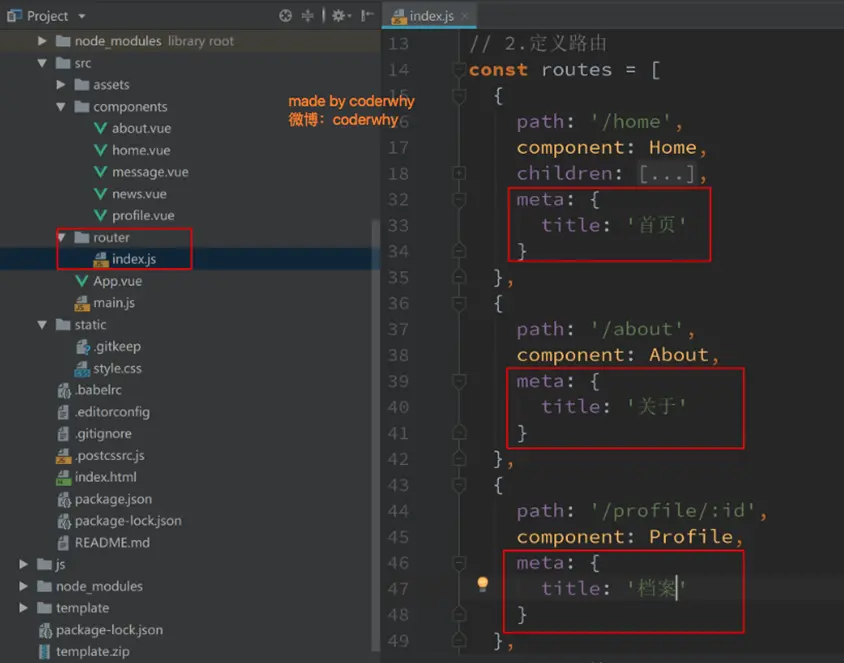Fold the profile meta block at line 46
This screenshot has height=663, width=844.
click(459, 563)
